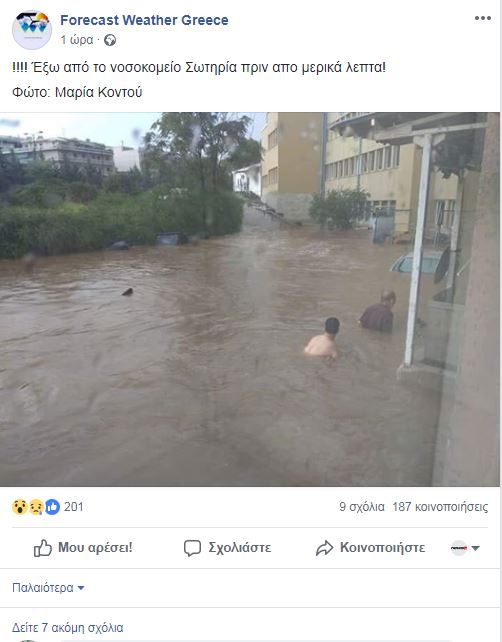This screenshot has width=502, height=642.
Task: Click the speech bubble comment icon
Action: (x=192, y=548)
